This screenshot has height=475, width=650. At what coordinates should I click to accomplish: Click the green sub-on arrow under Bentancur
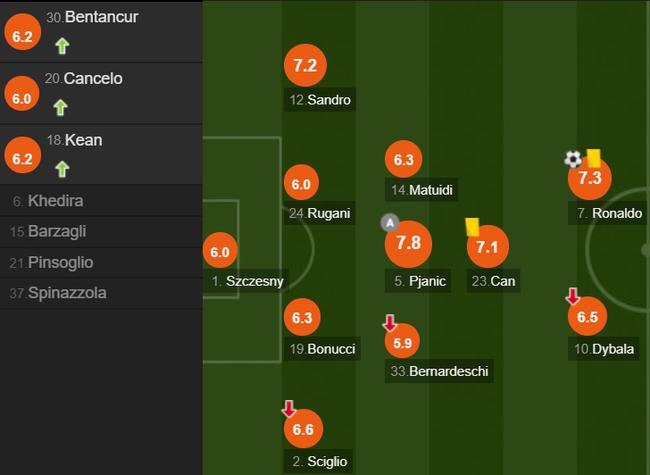coord(62,45)
